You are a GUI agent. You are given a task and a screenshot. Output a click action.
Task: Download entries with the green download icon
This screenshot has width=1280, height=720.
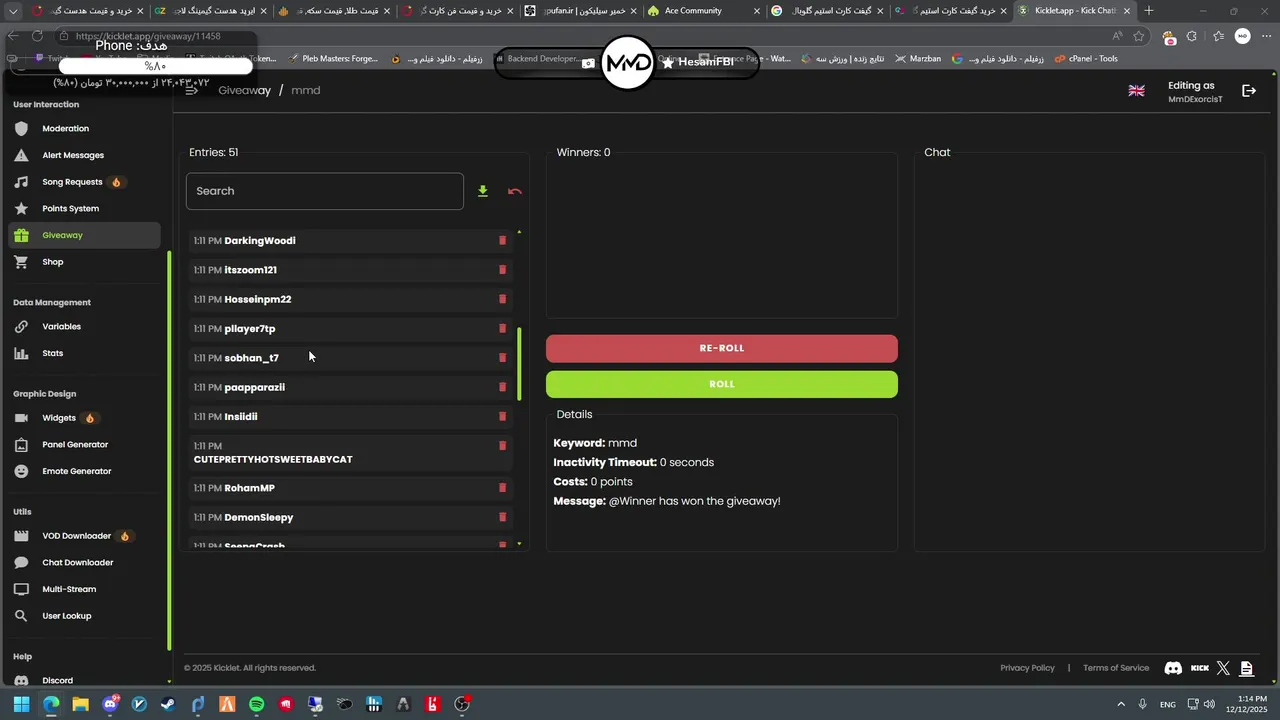482,191
